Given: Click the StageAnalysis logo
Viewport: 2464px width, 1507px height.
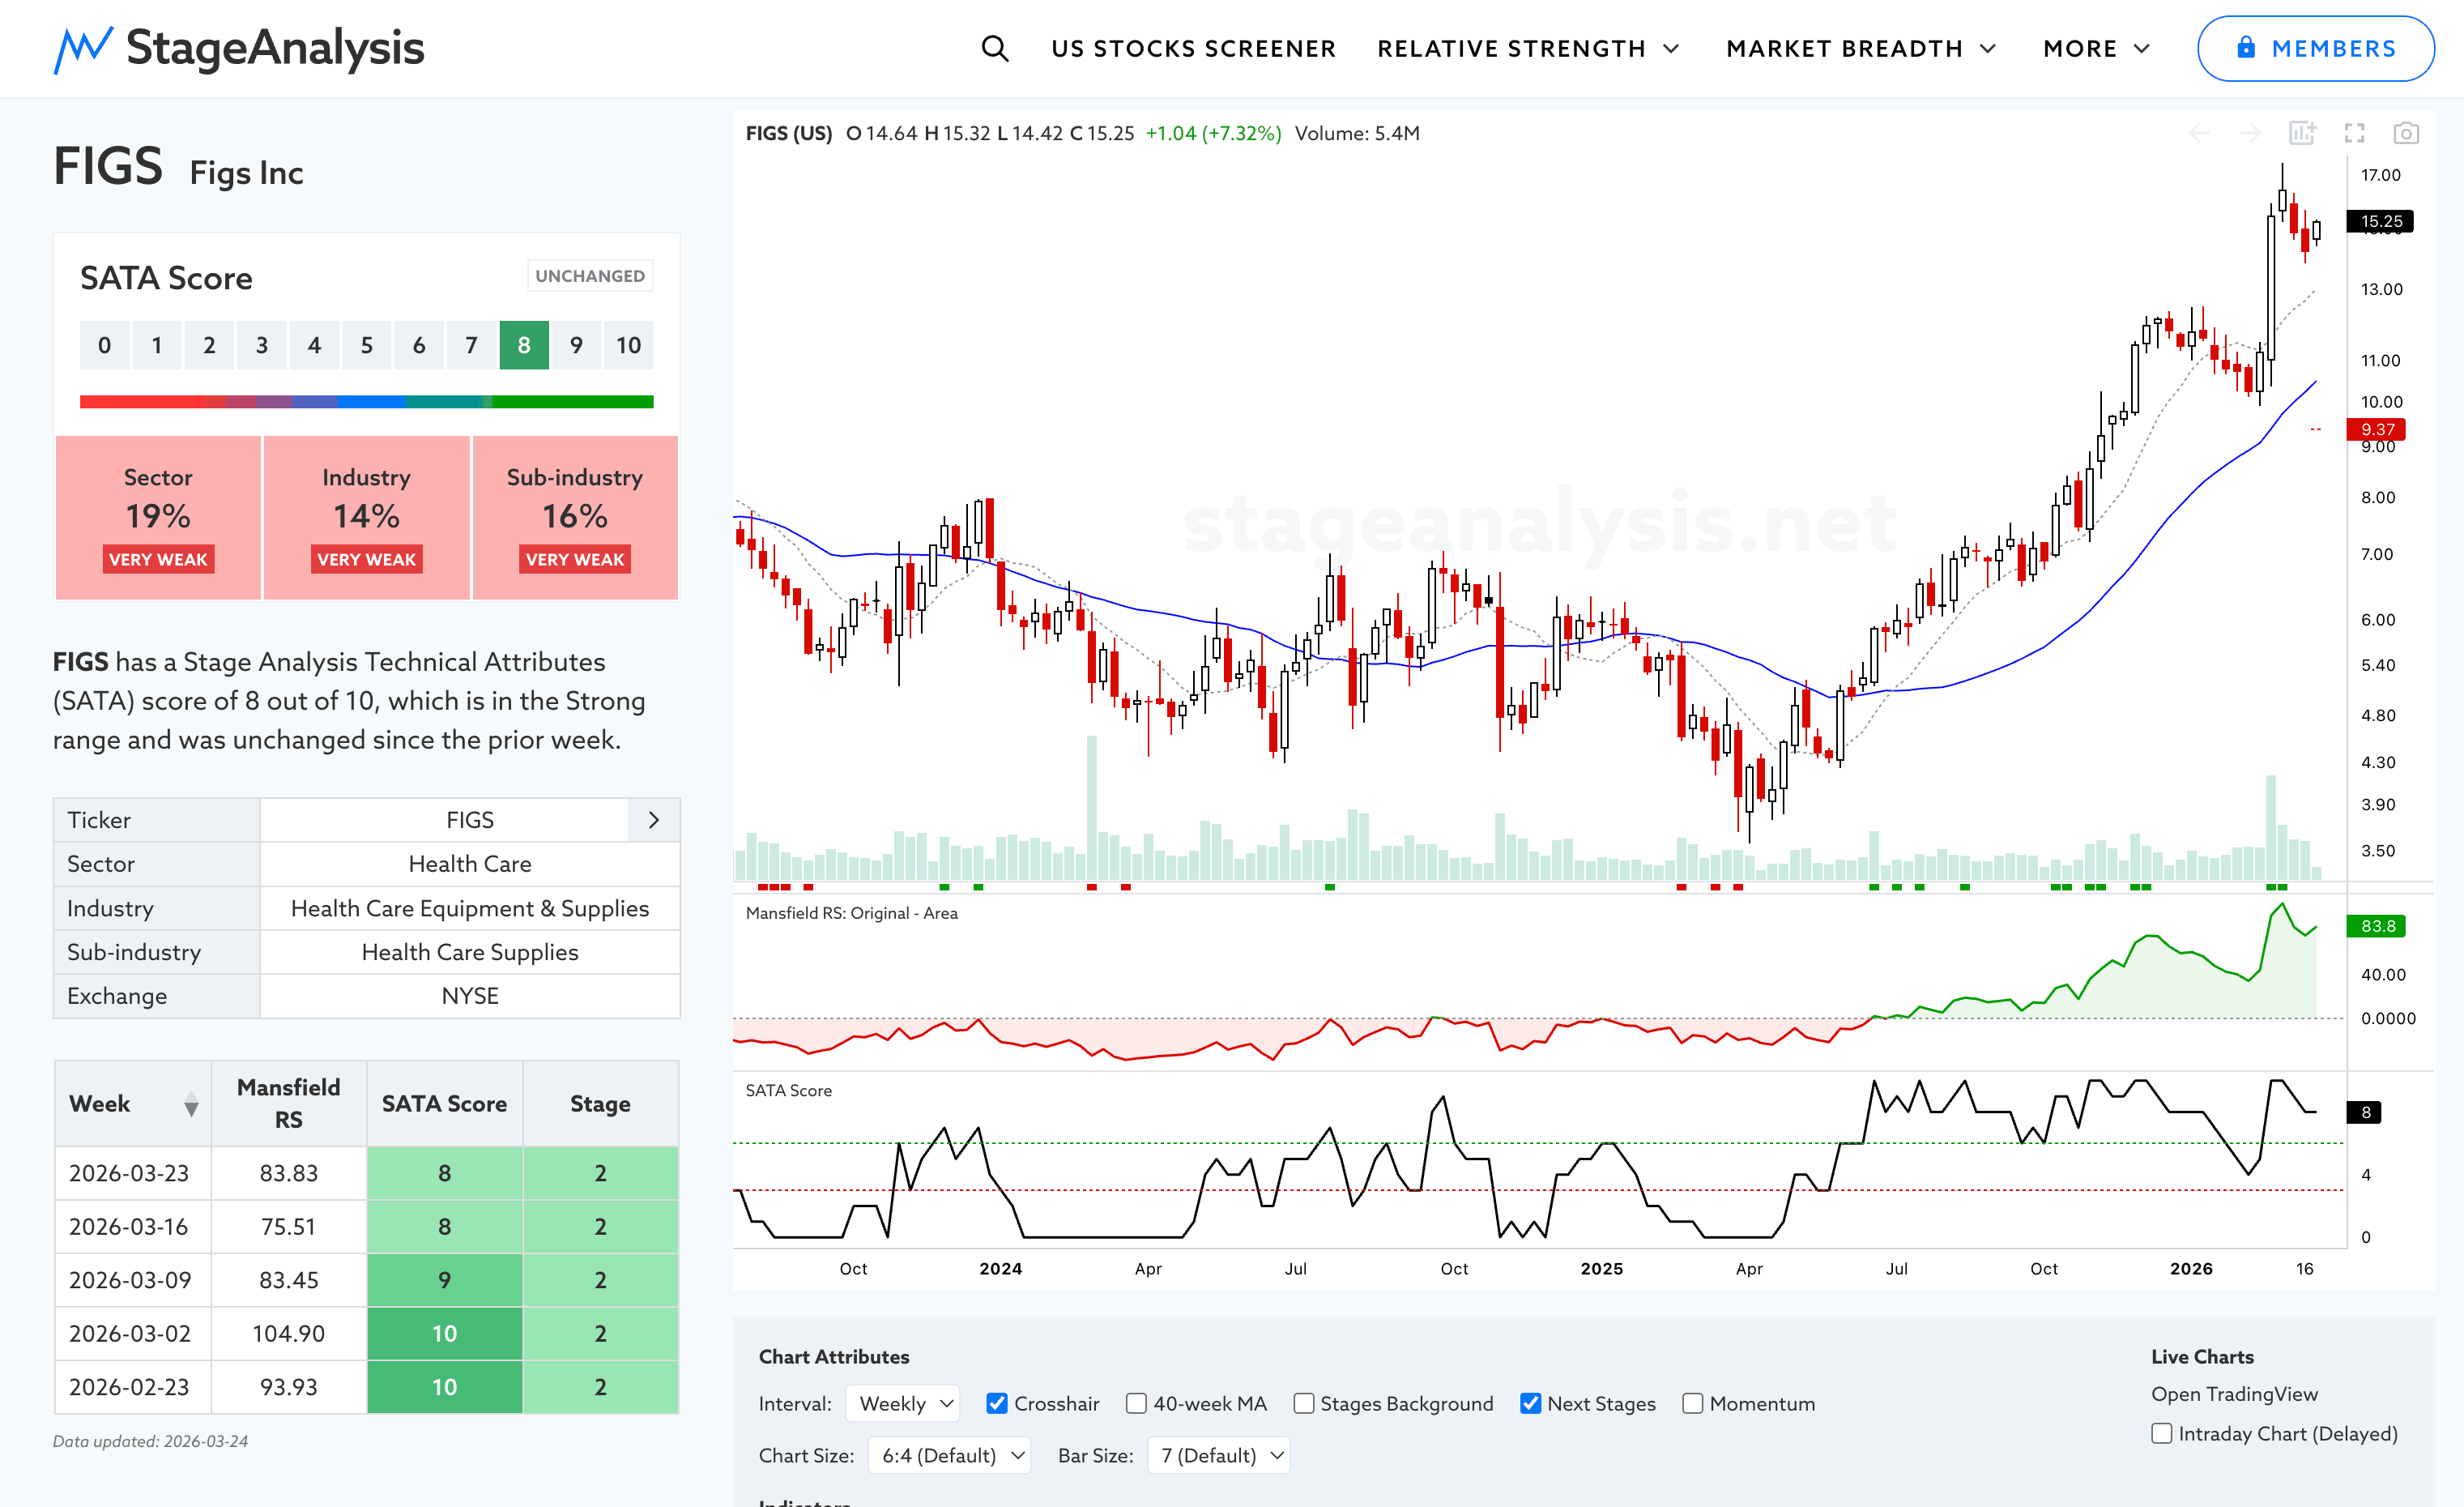Looking at the screenshot, I should 239,48.
